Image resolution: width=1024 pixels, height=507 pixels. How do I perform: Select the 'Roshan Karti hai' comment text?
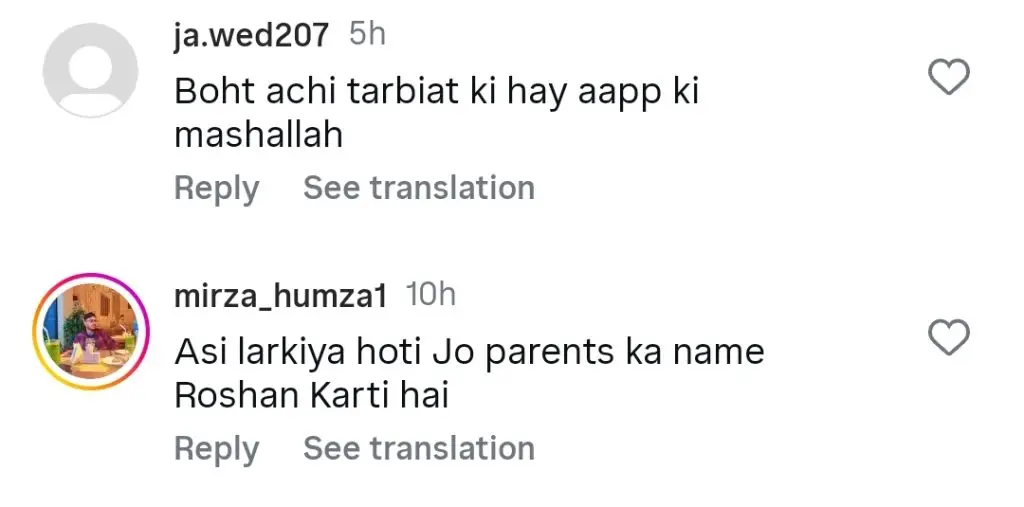tap(311, 396)
